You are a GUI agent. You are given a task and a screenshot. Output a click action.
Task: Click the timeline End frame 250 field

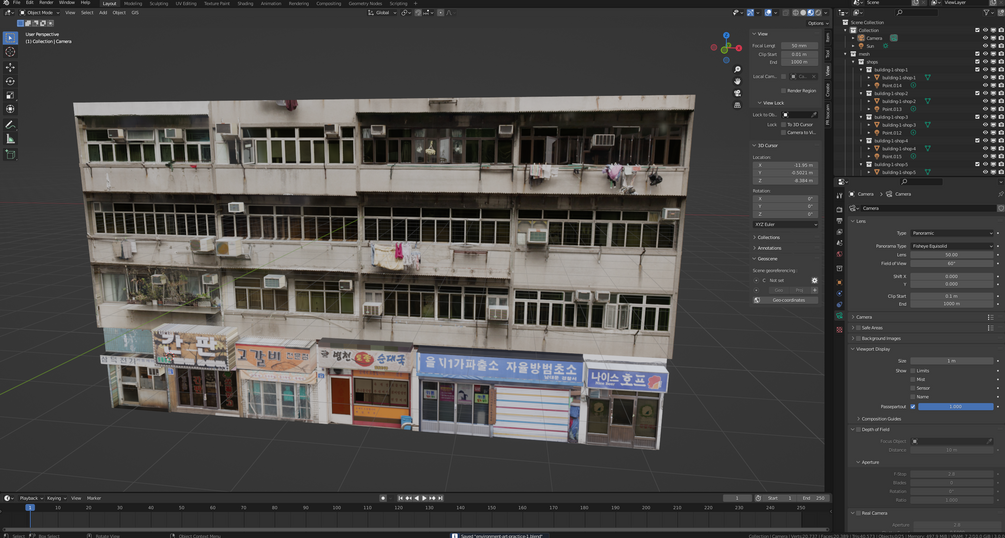[813, 498]
